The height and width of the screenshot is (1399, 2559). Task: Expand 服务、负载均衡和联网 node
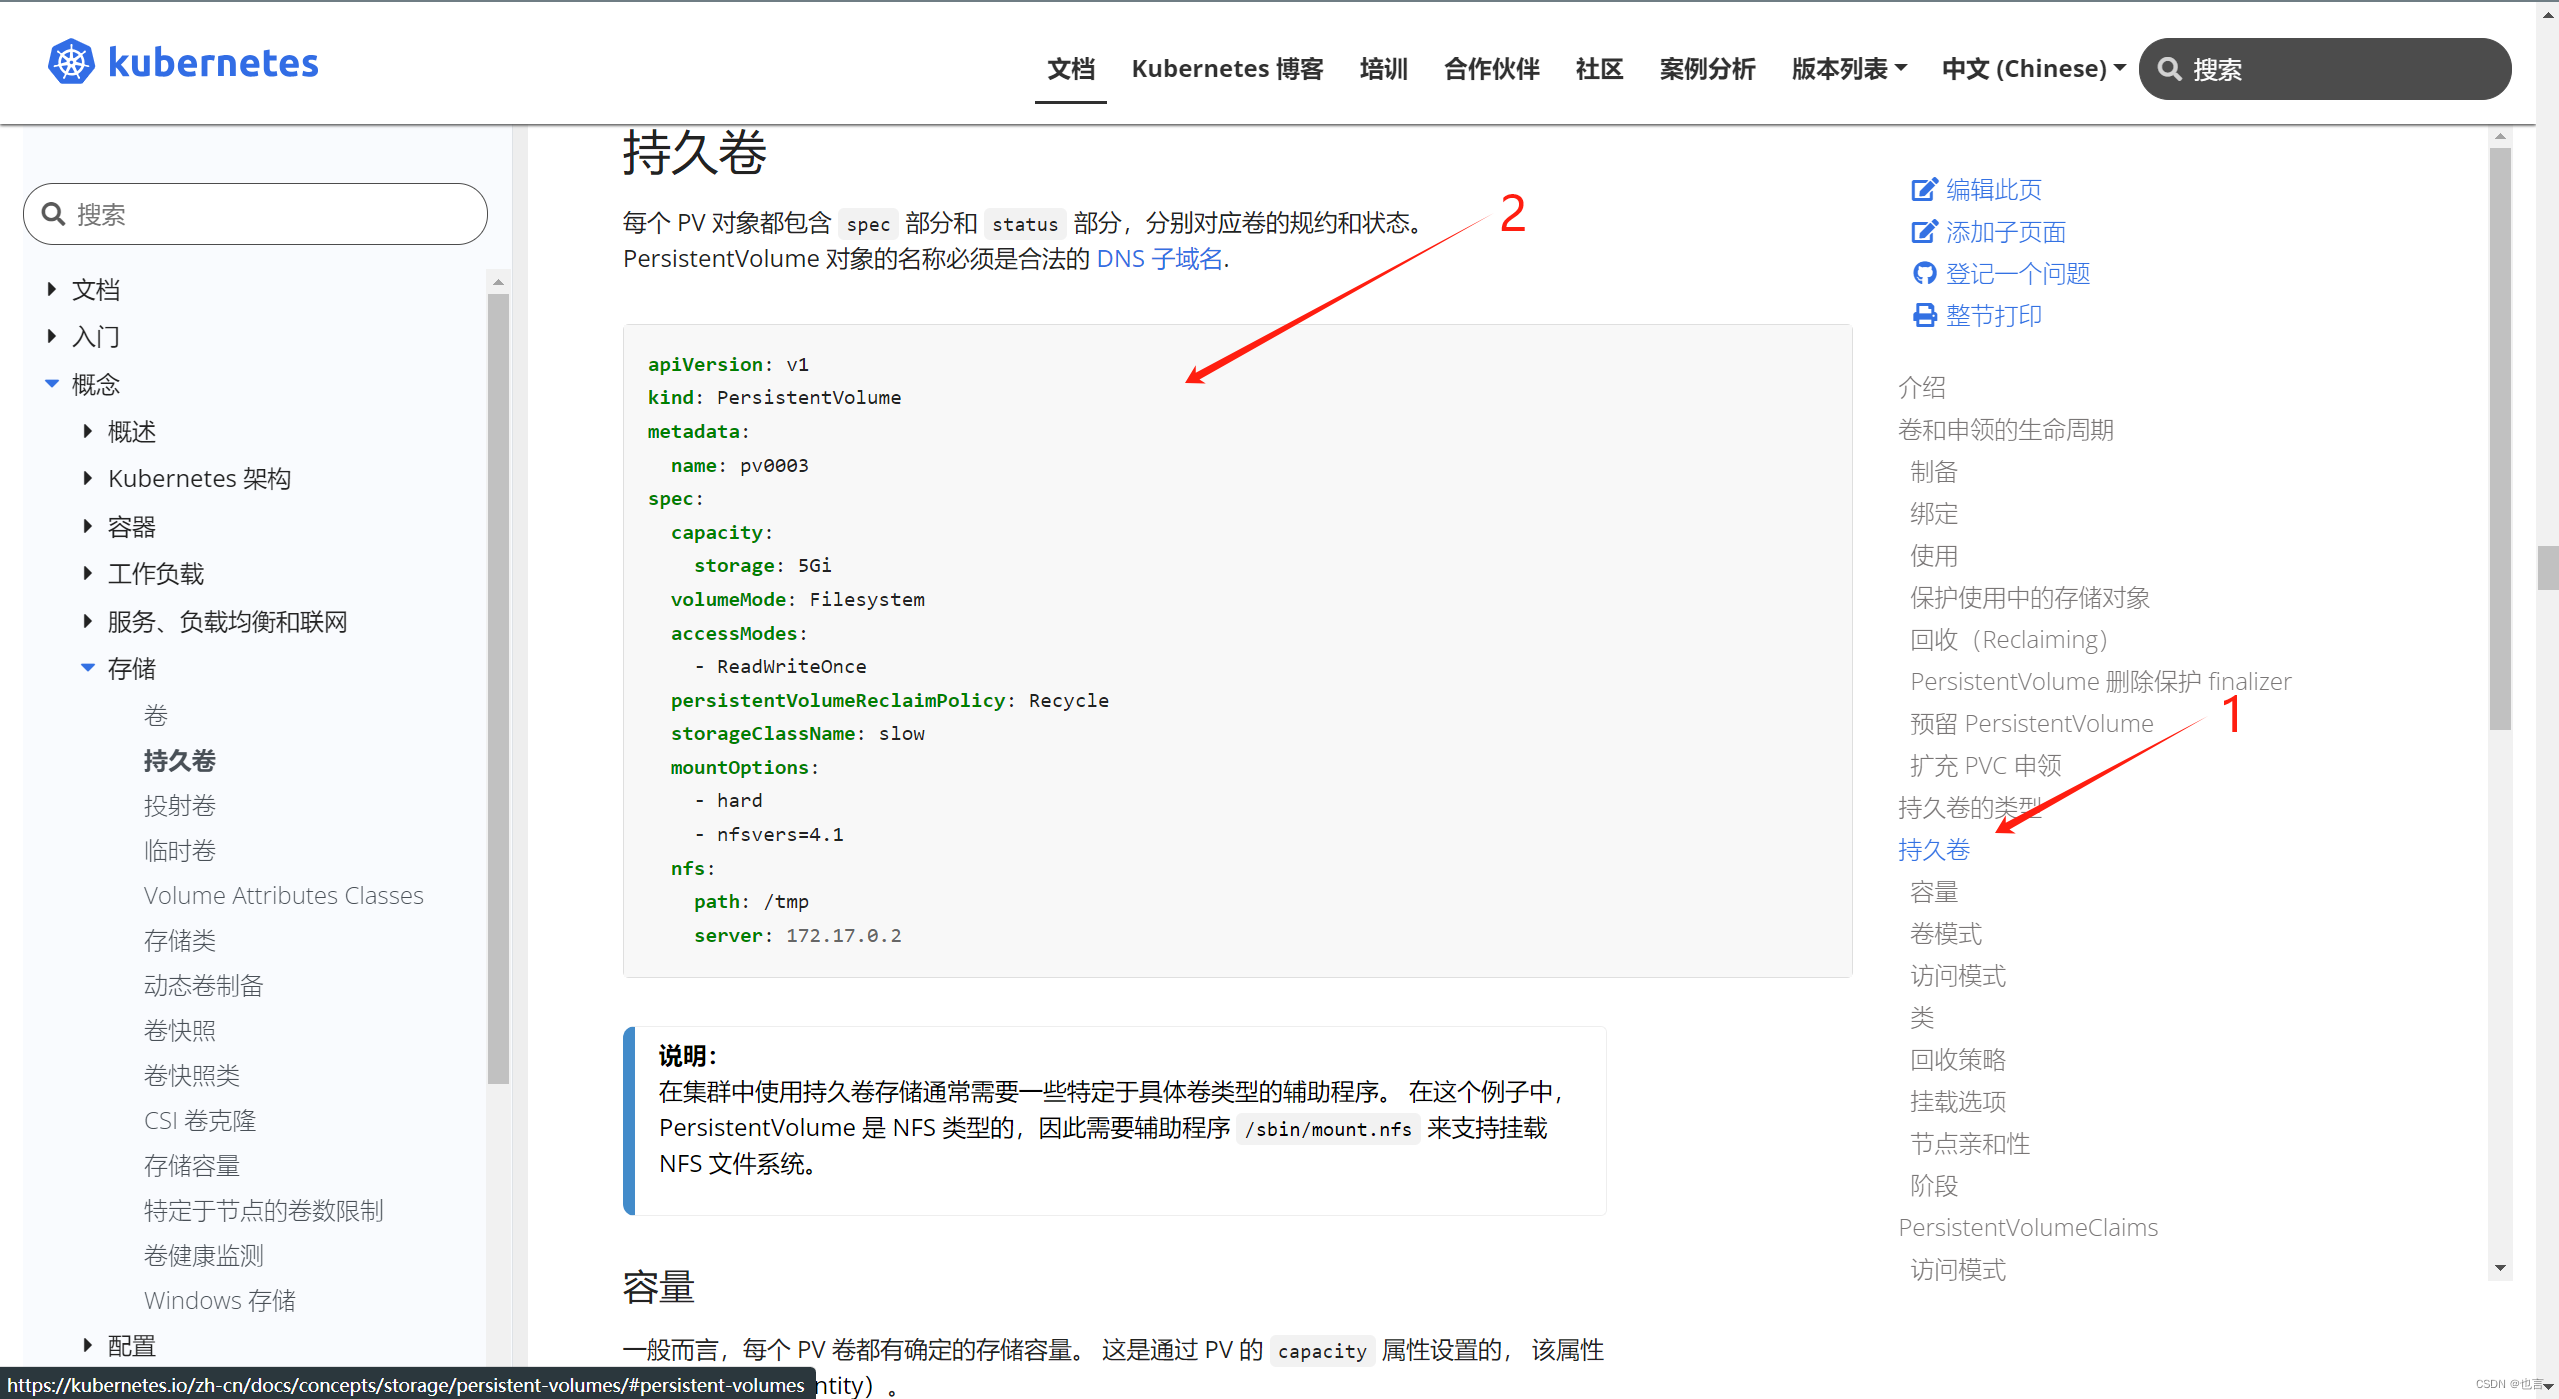(88, 621)
